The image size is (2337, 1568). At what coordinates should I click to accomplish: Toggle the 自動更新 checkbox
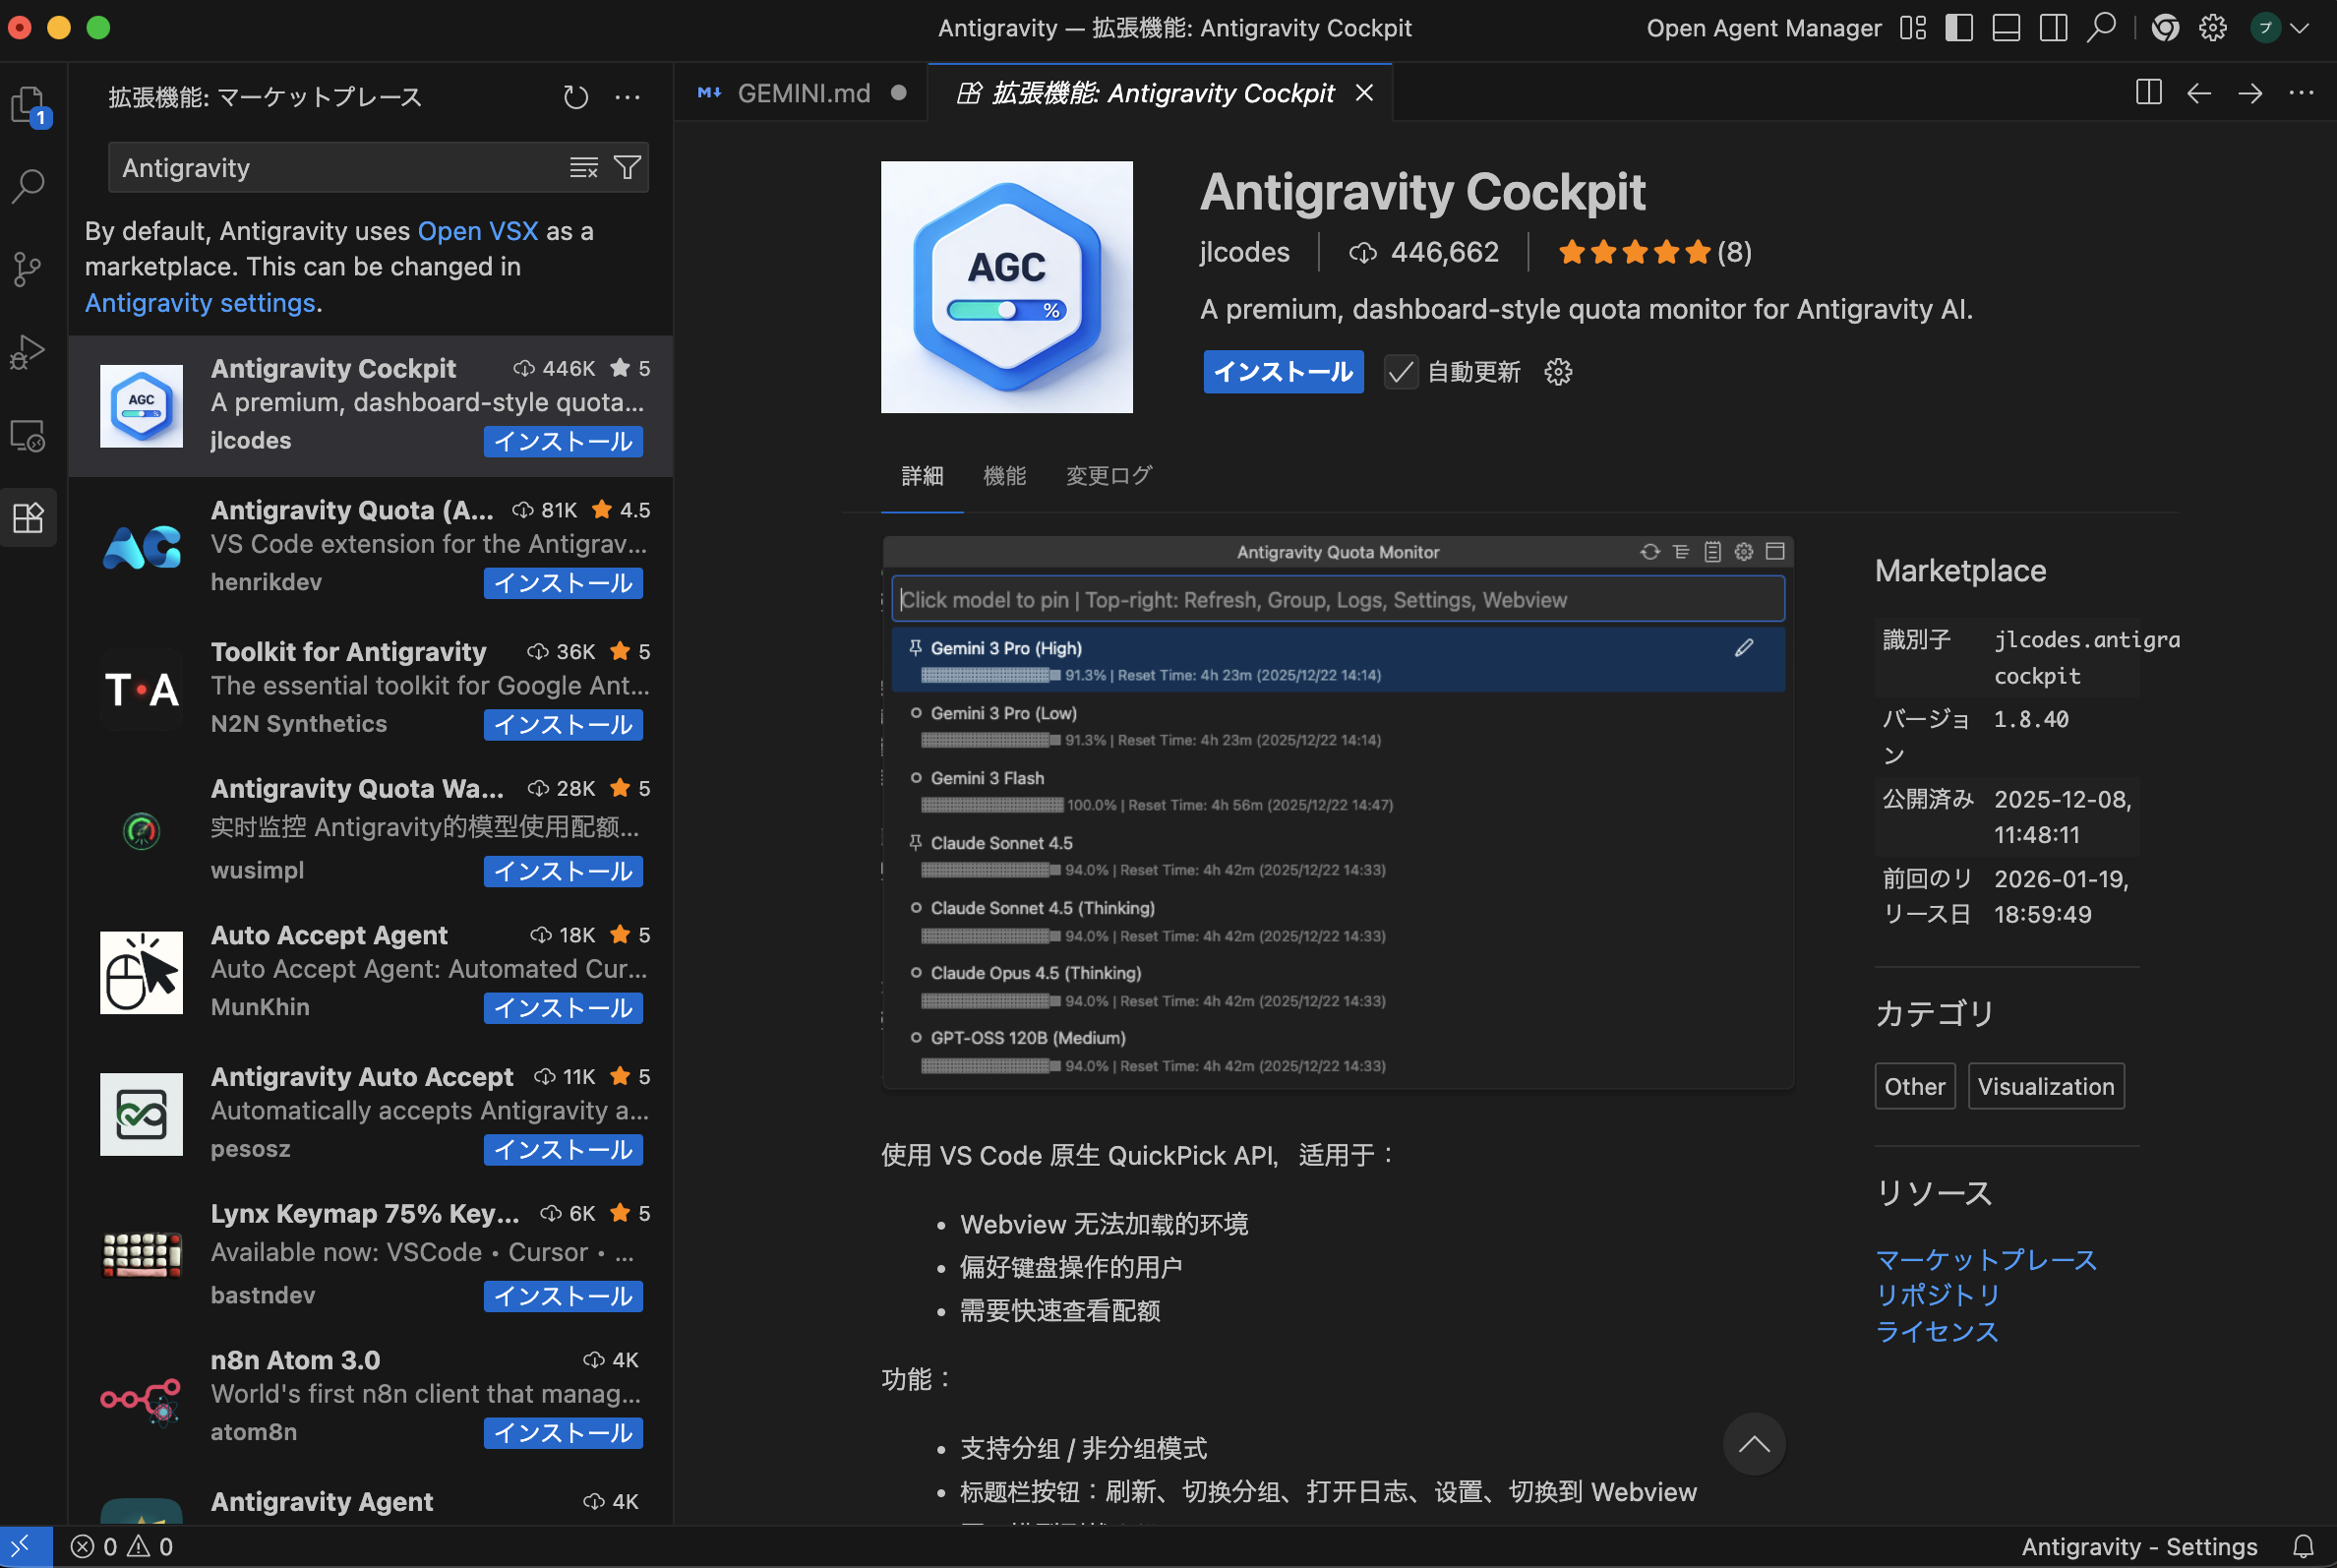click(x=1400, y=372)
